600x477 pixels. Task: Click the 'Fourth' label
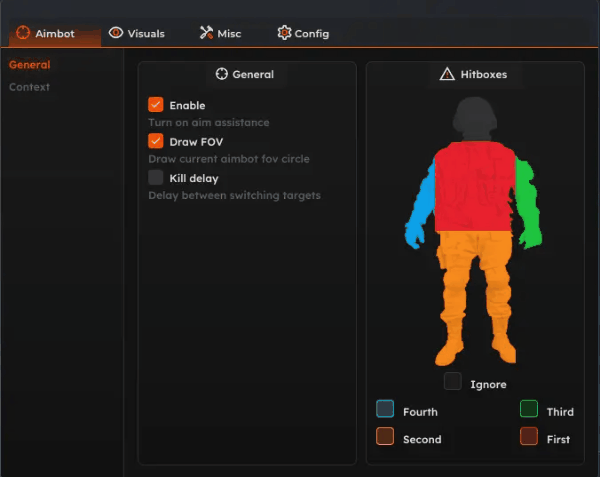click(420, 412)
